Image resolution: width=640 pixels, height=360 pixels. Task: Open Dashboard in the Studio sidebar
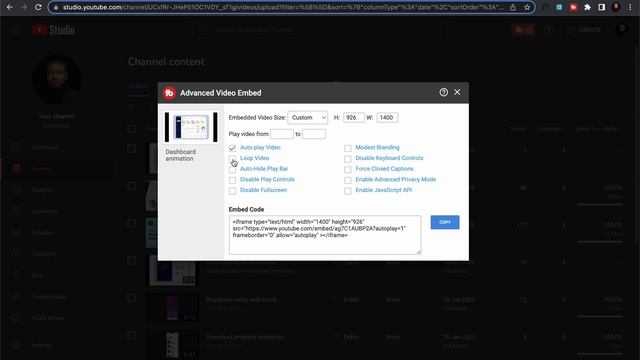pyautogui.click(x=57, y=147)
